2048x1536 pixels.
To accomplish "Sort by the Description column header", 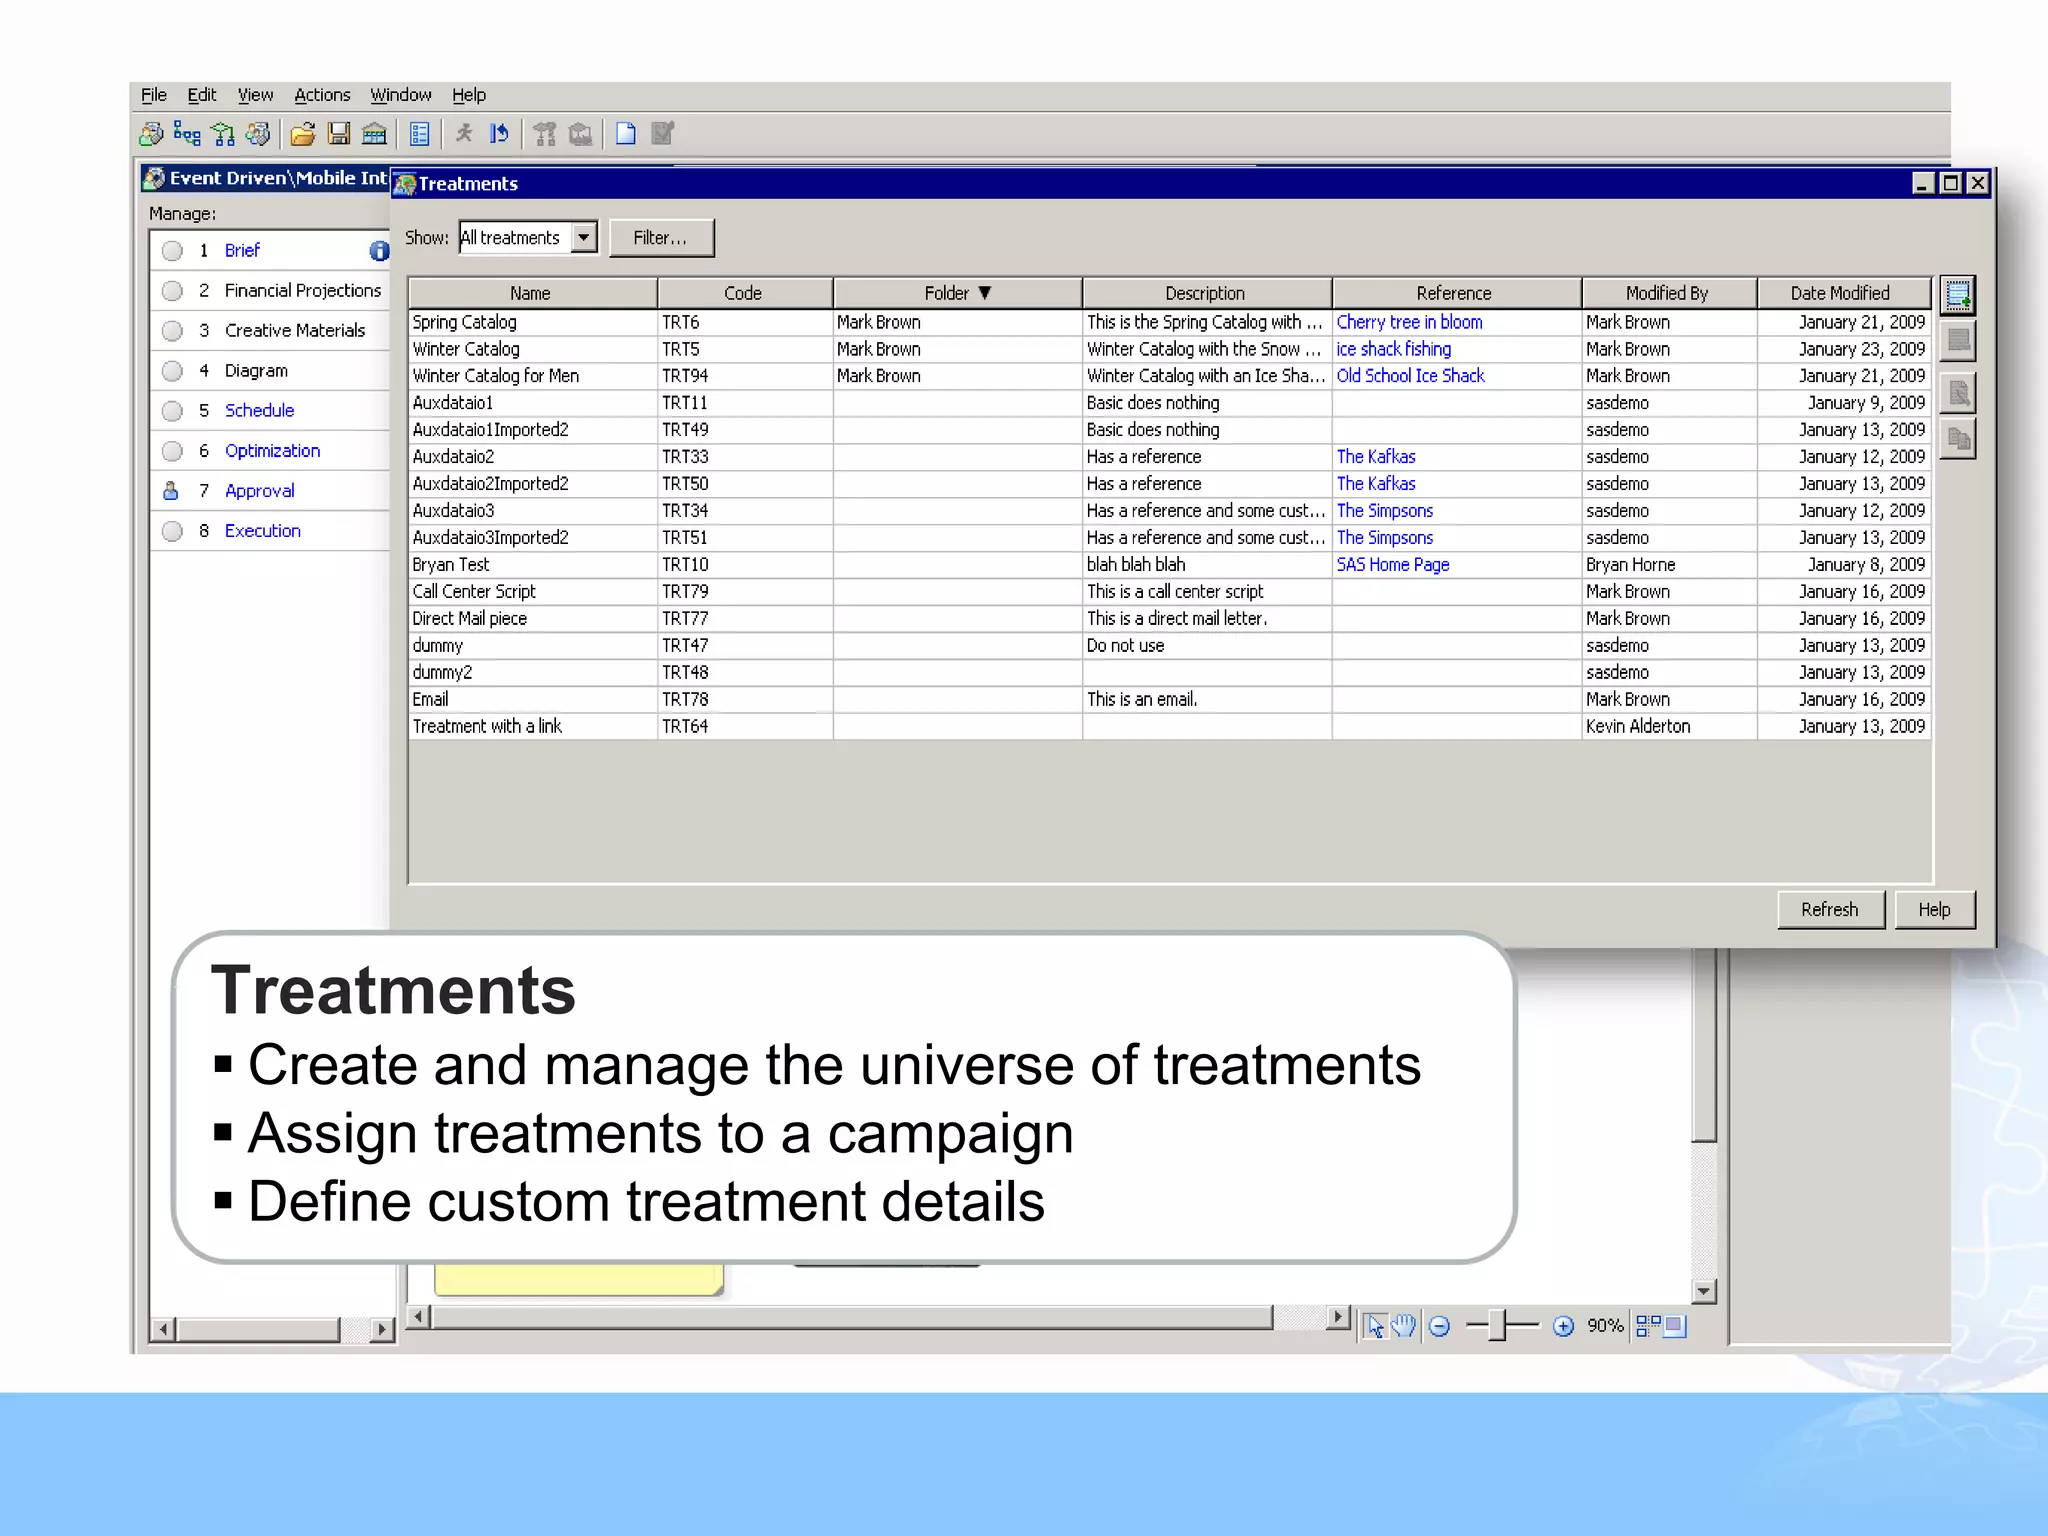I will tap(1206, 293).
